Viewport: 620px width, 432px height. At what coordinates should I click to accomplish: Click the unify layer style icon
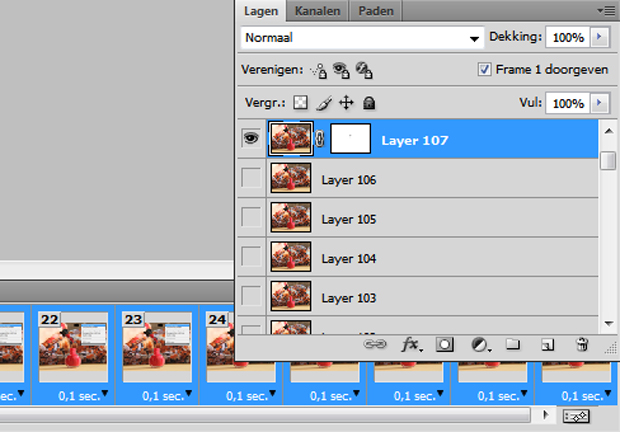click(x=364, y=70)
